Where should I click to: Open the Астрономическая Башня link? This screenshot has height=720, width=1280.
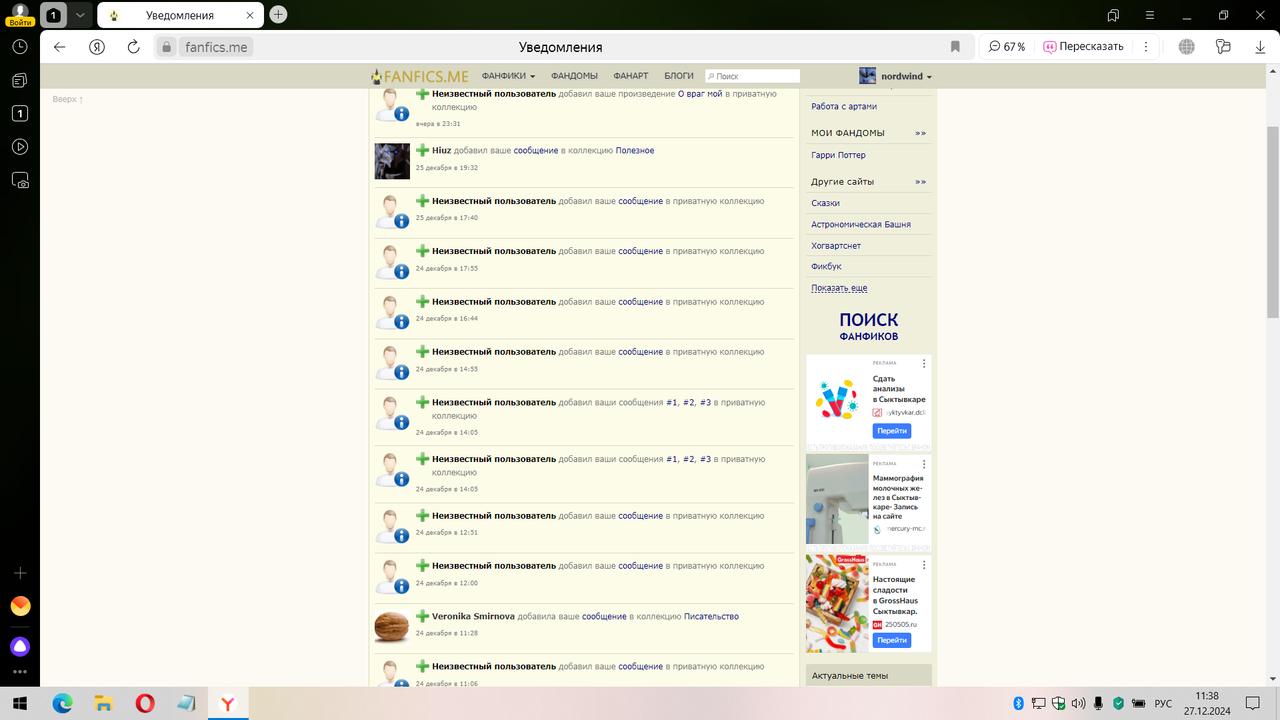point(861,224)
